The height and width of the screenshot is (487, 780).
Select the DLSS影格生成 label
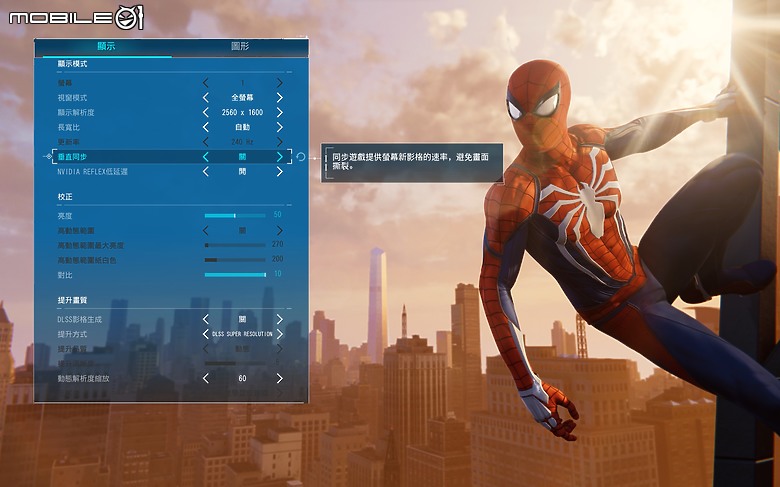(80, 319)
